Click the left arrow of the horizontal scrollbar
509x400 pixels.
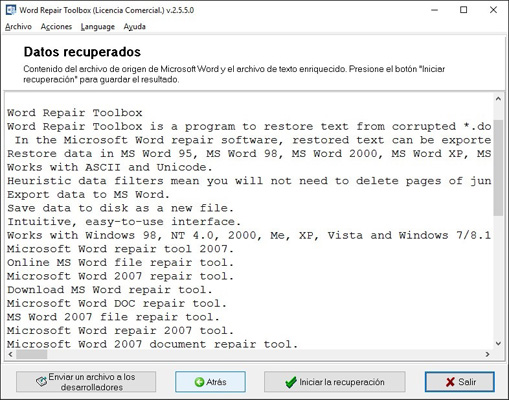(11, 354)
